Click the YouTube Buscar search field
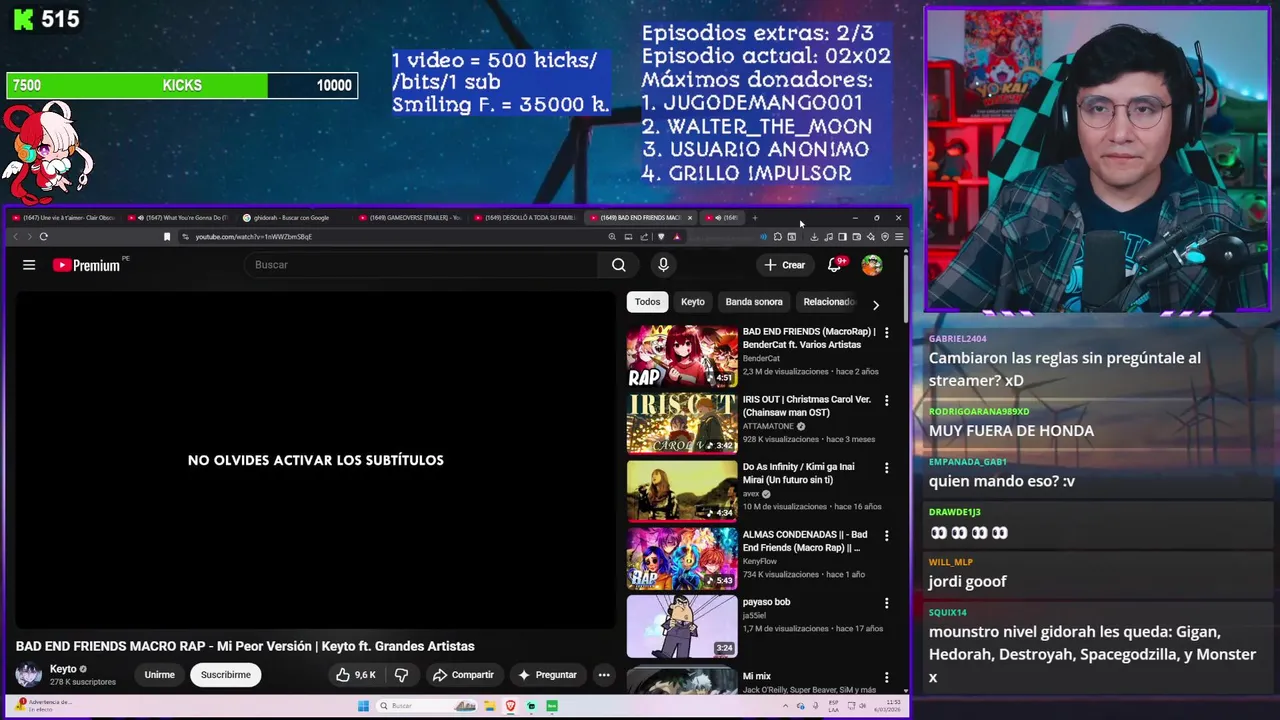1280x720 pixels. (420, 265)
